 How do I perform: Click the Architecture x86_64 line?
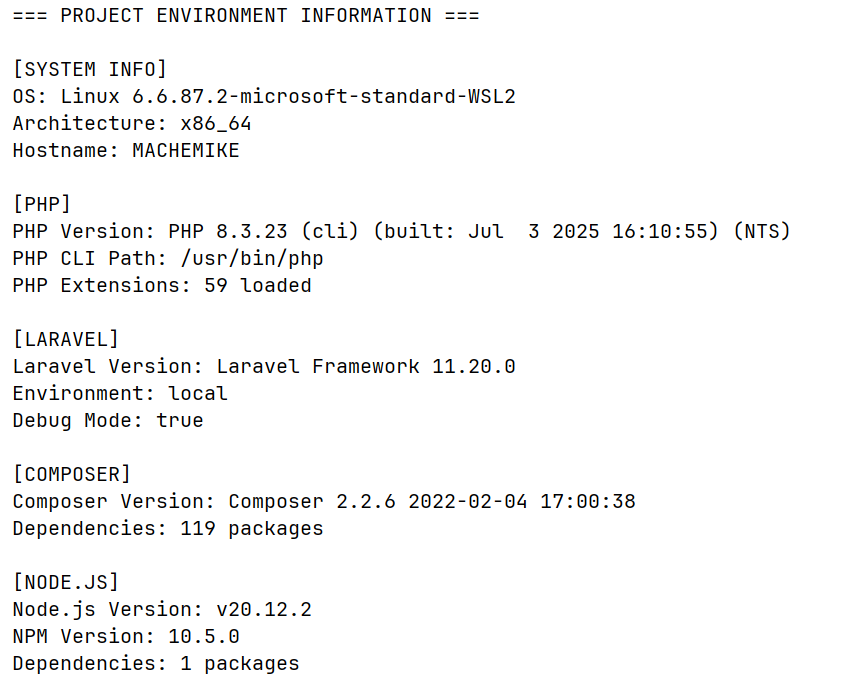pyautogui.click(x=132, y=124)
